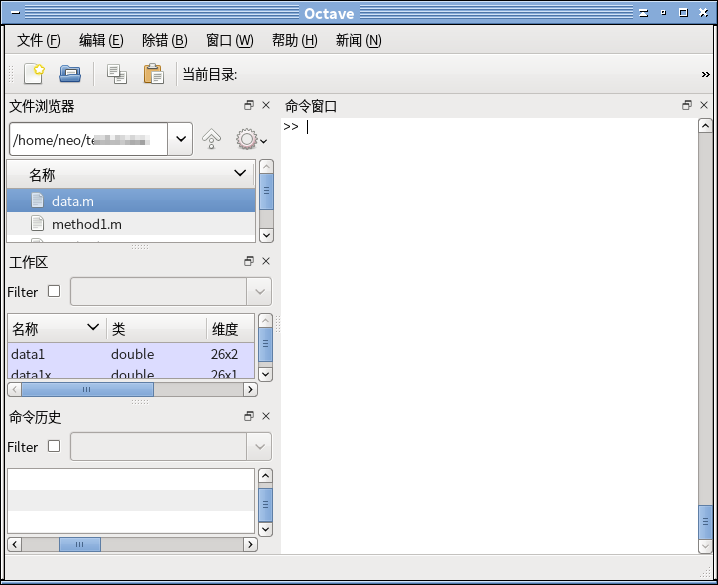The height and width of the screenshot is (585, 718).
Task: Click the Copy toolbar icon
Action: (x=117, y=74)
